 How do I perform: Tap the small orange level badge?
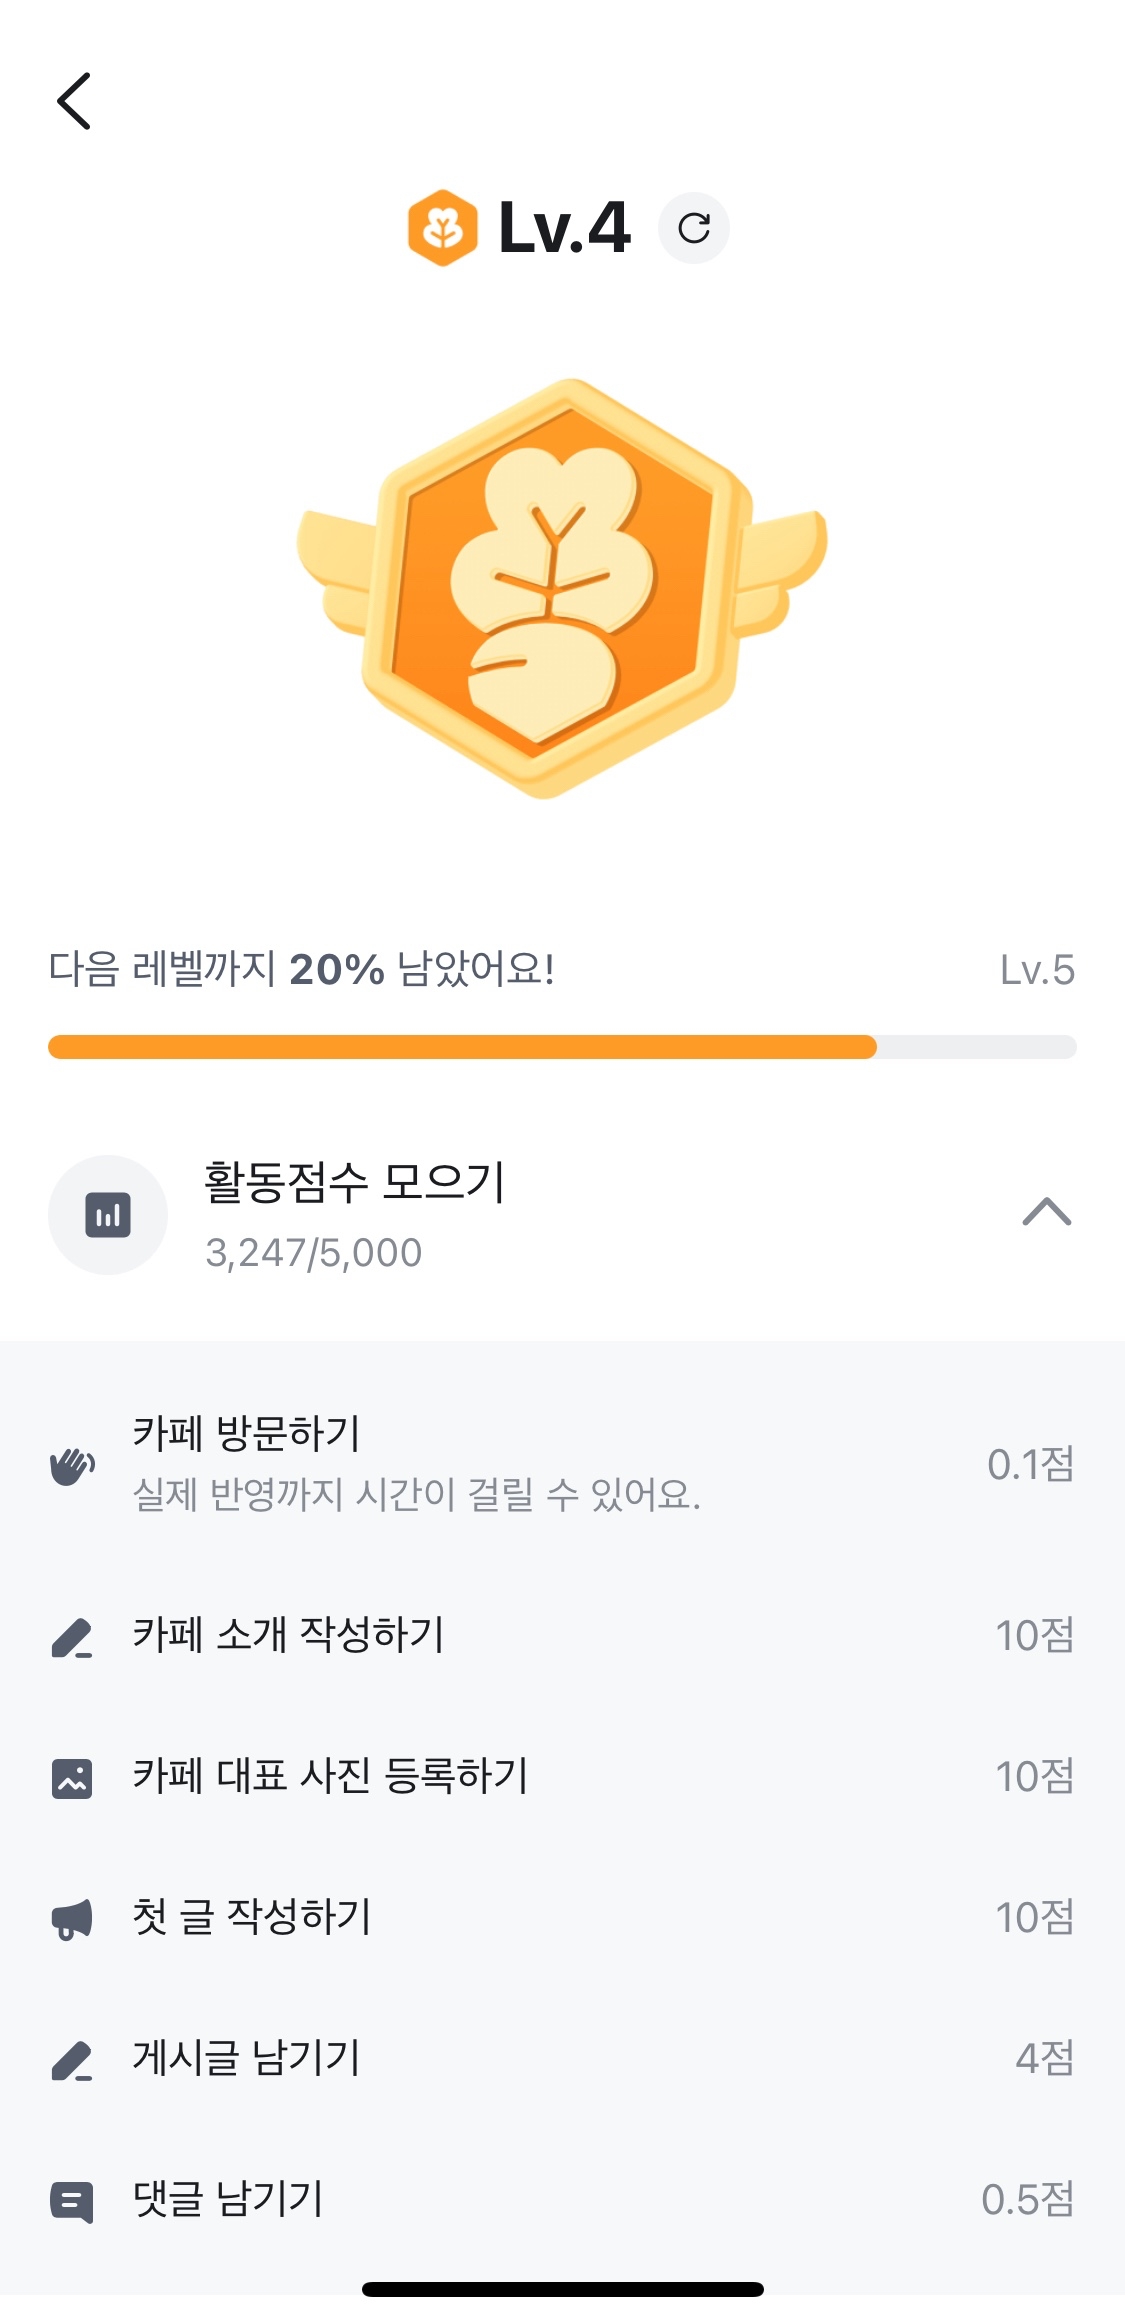click(442, 228)
